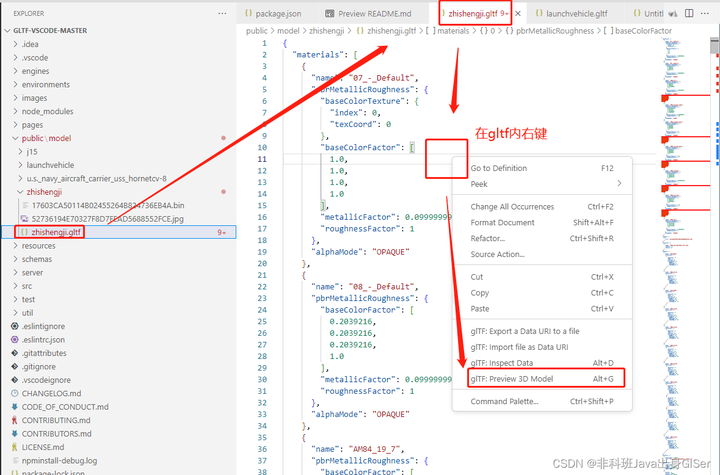720x475 pixels.
Task: Expand the node_modules folder
Action: [x=16, y=111]
